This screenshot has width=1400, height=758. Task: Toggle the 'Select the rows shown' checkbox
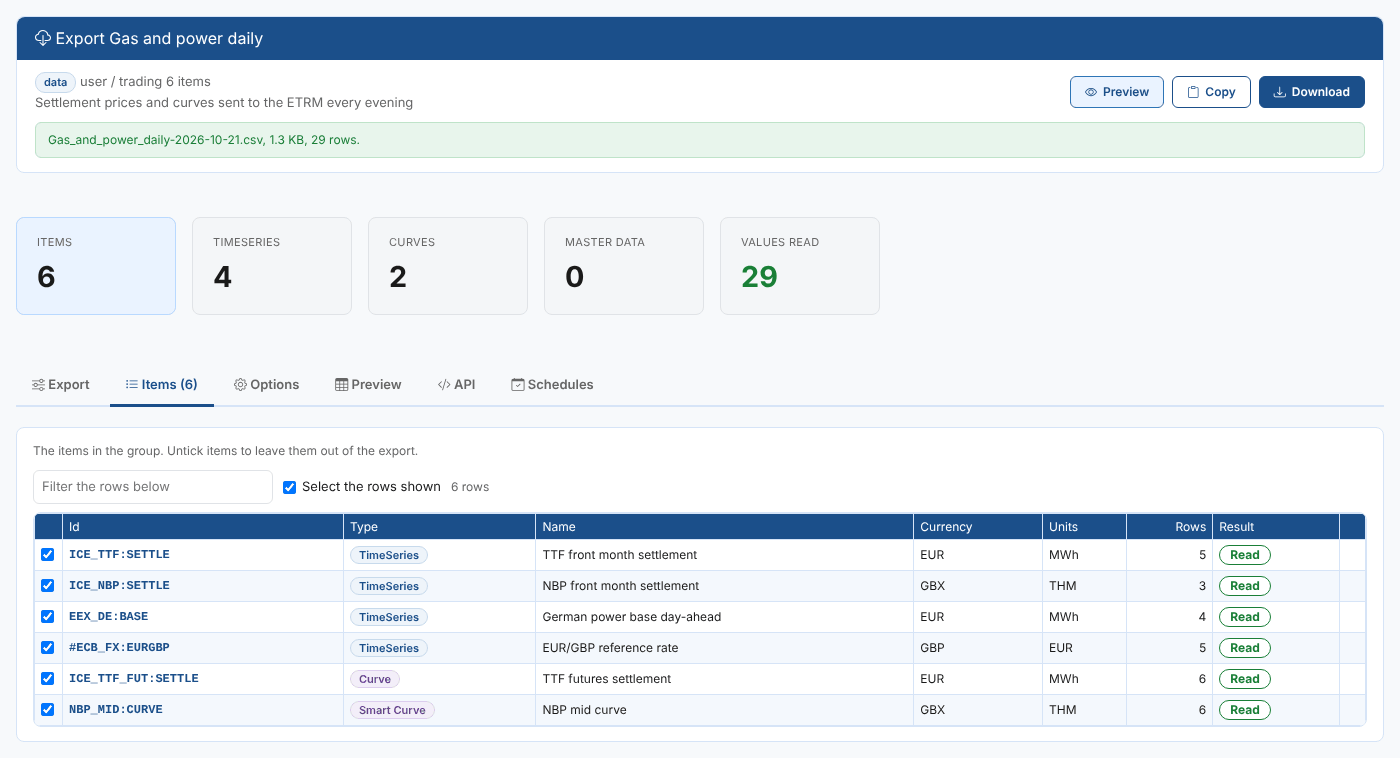coord(290,487)
